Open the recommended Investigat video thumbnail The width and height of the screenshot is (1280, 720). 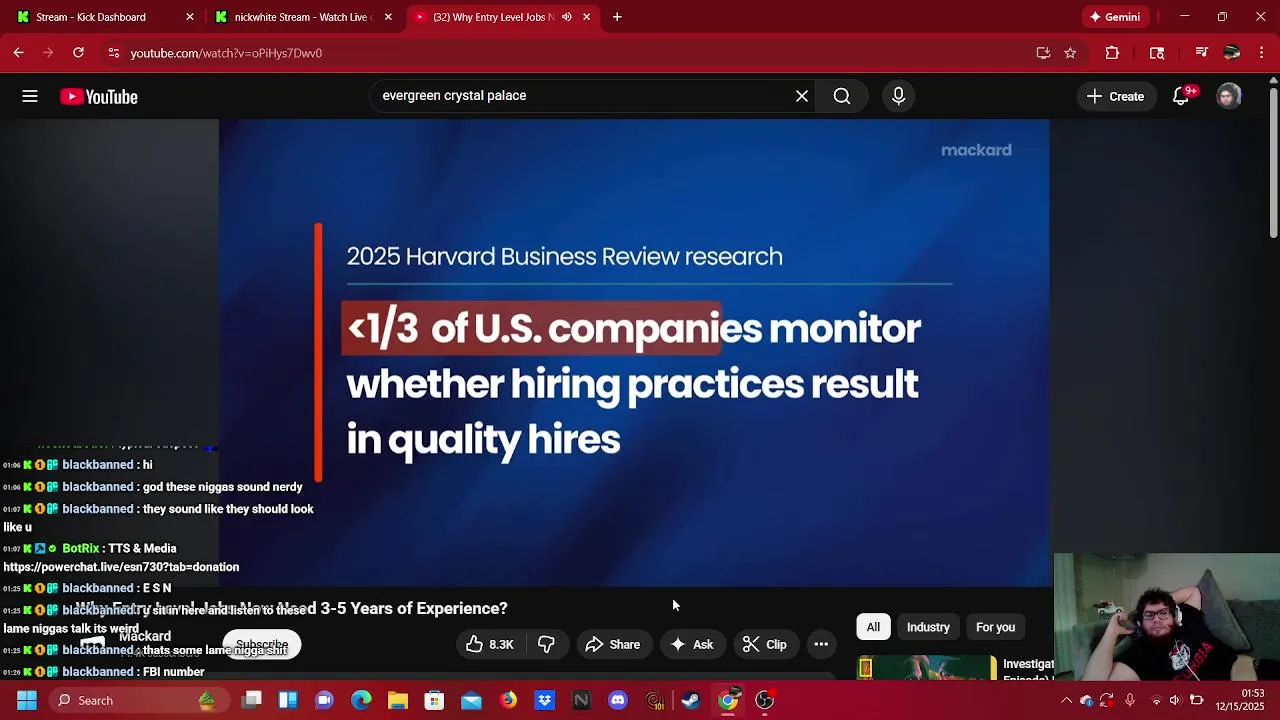coord(927,668)
